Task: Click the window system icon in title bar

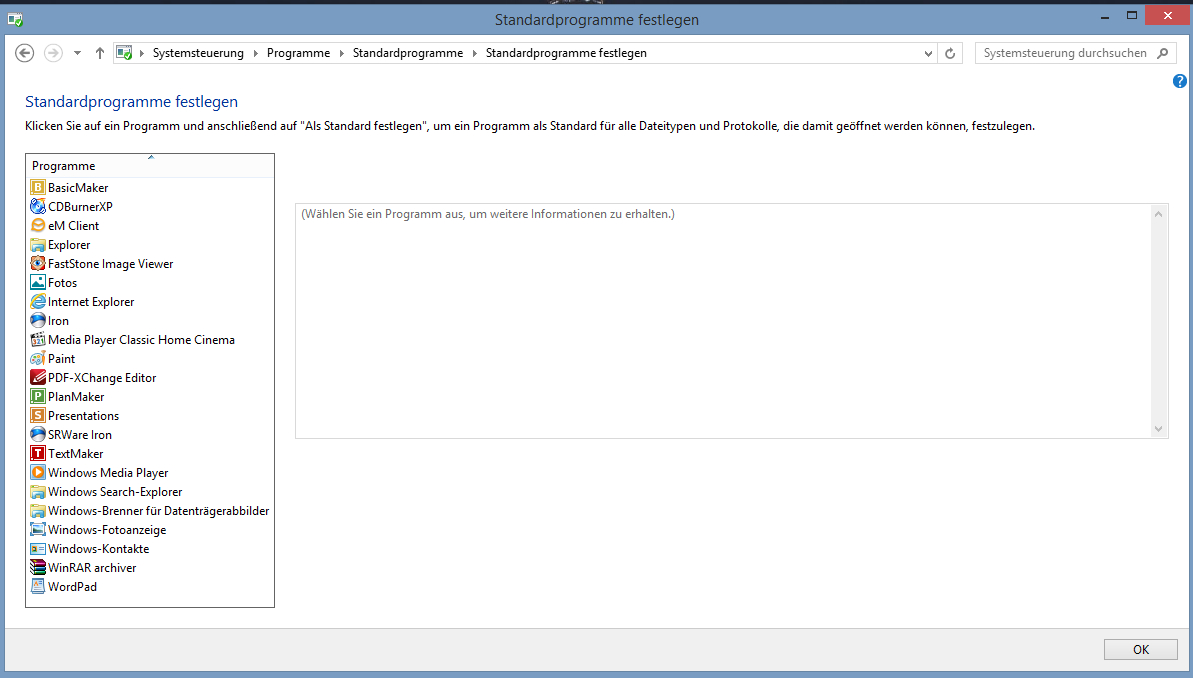Action: tap(15, 19)
